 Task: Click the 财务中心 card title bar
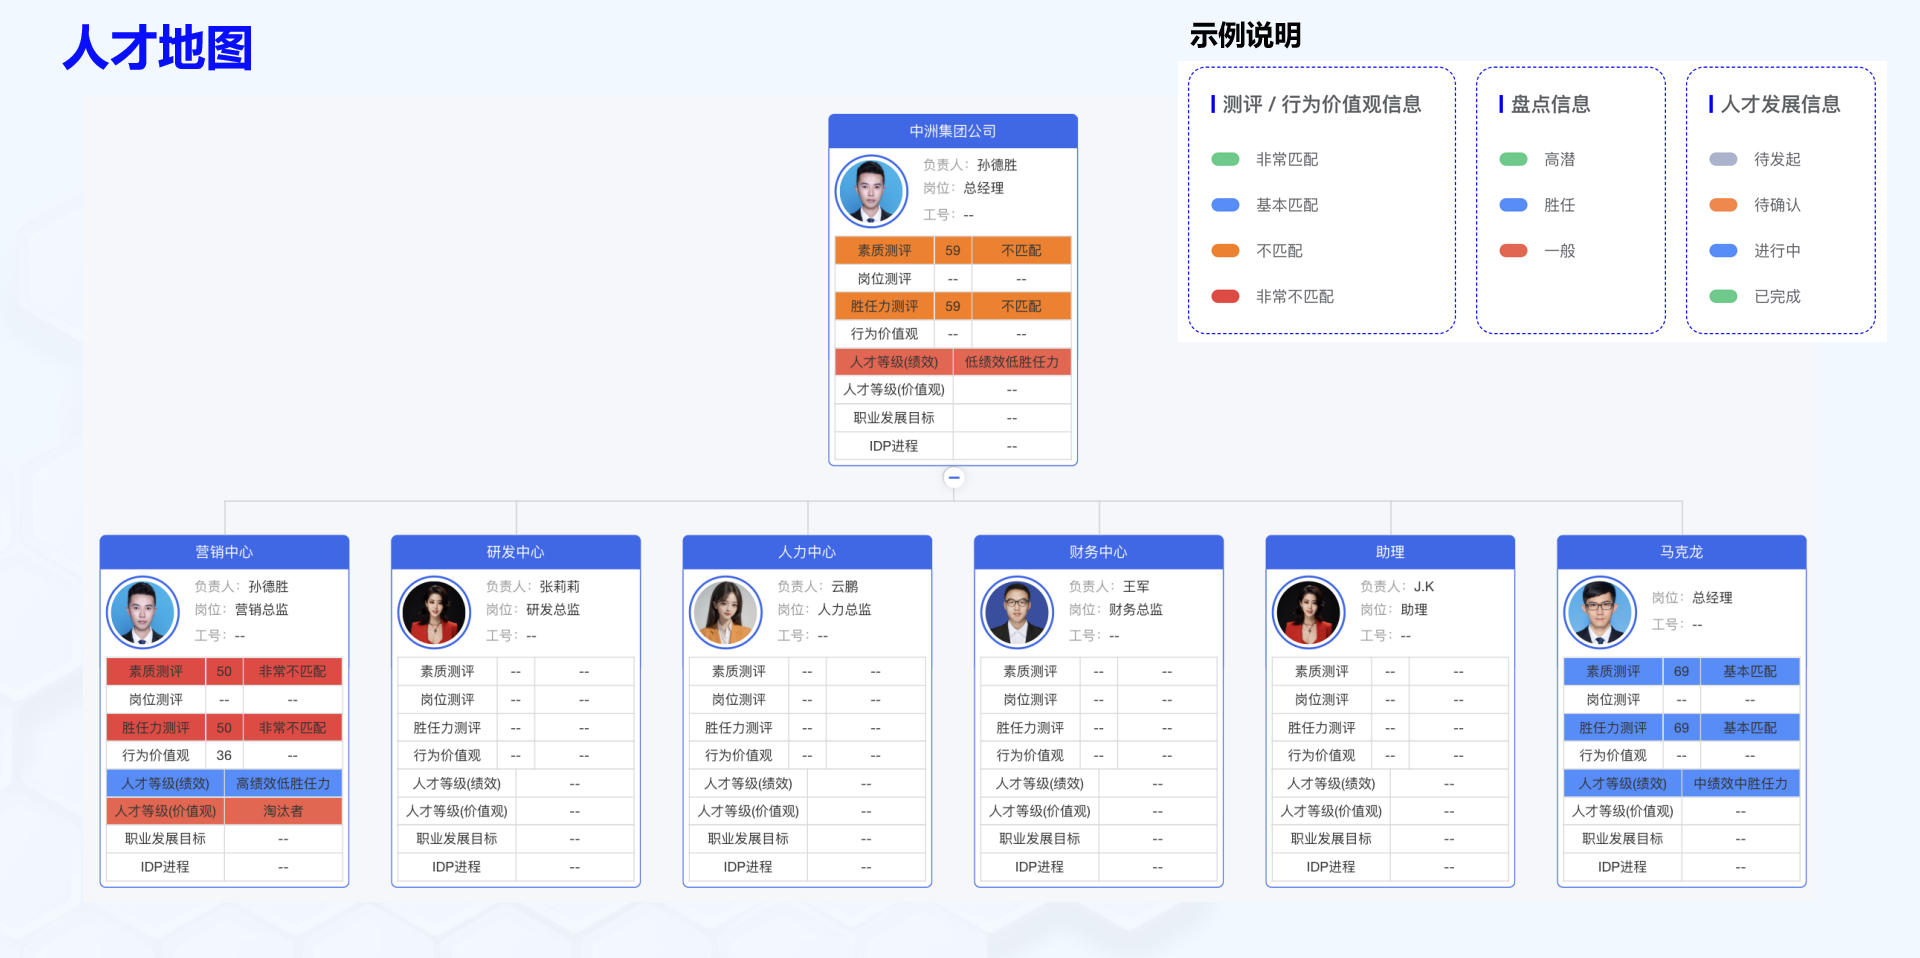click(x=1097, y=551)
